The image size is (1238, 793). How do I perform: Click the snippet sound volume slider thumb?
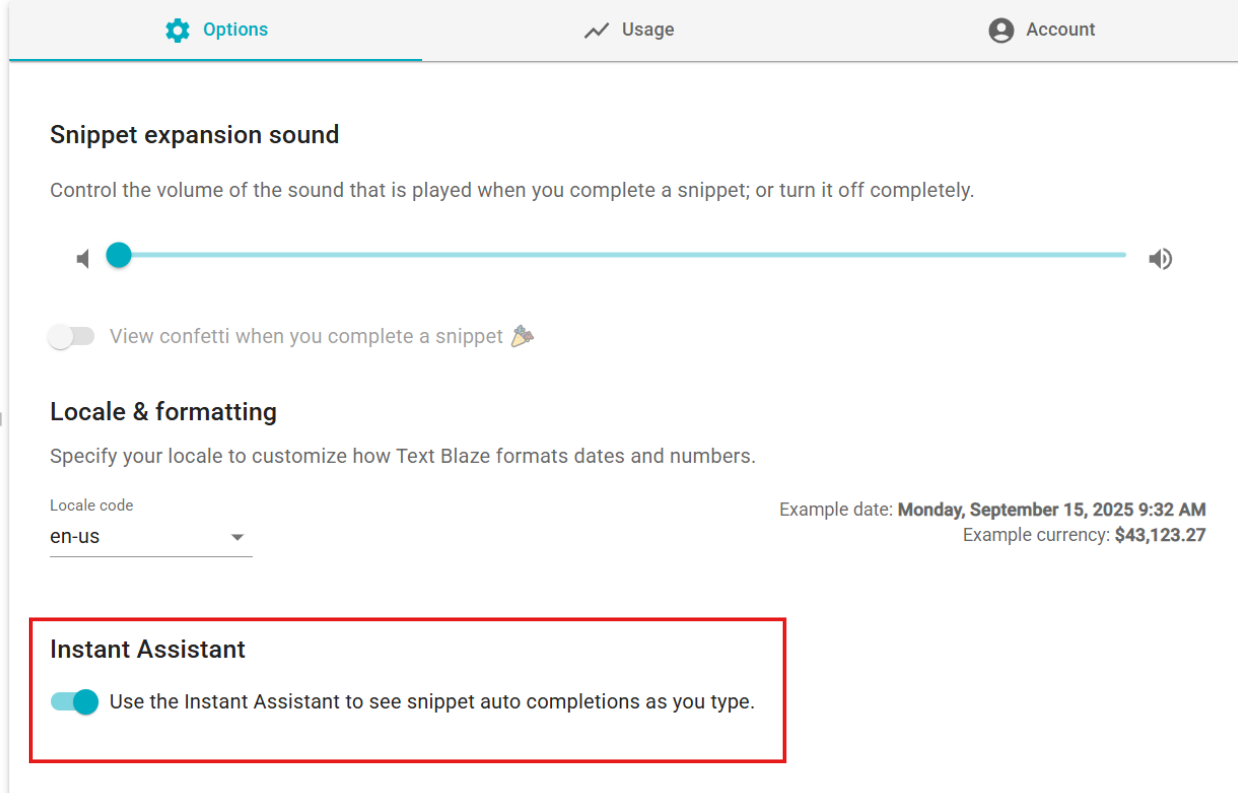click(x=119, y=255)
